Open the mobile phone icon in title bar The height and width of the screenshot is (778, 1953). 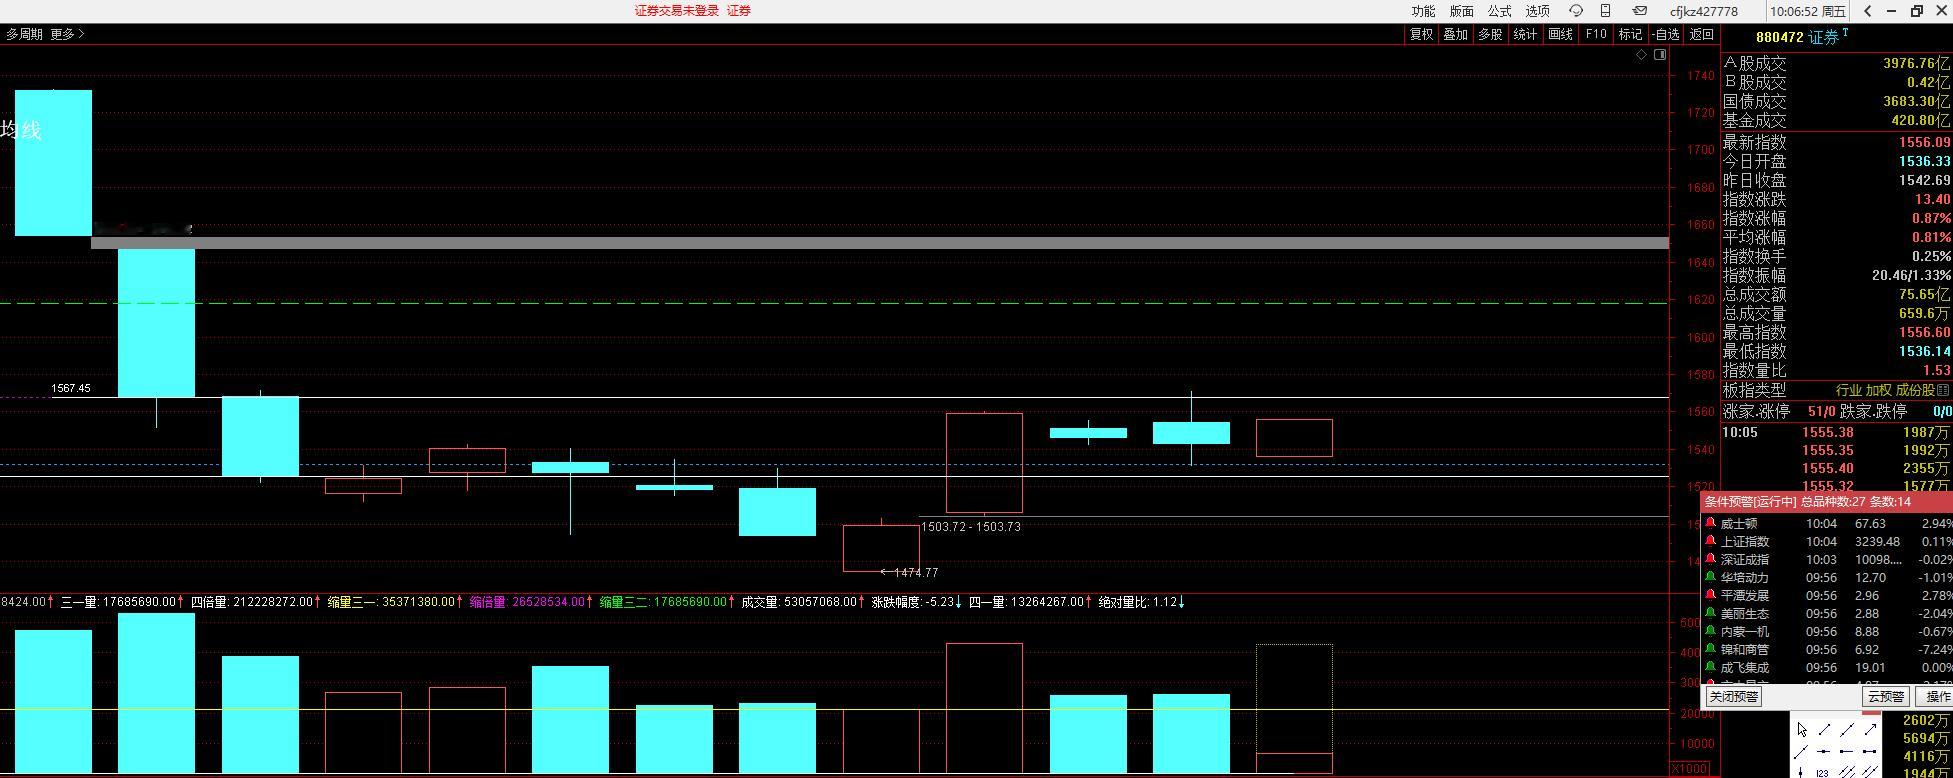tap(1606, 11)
